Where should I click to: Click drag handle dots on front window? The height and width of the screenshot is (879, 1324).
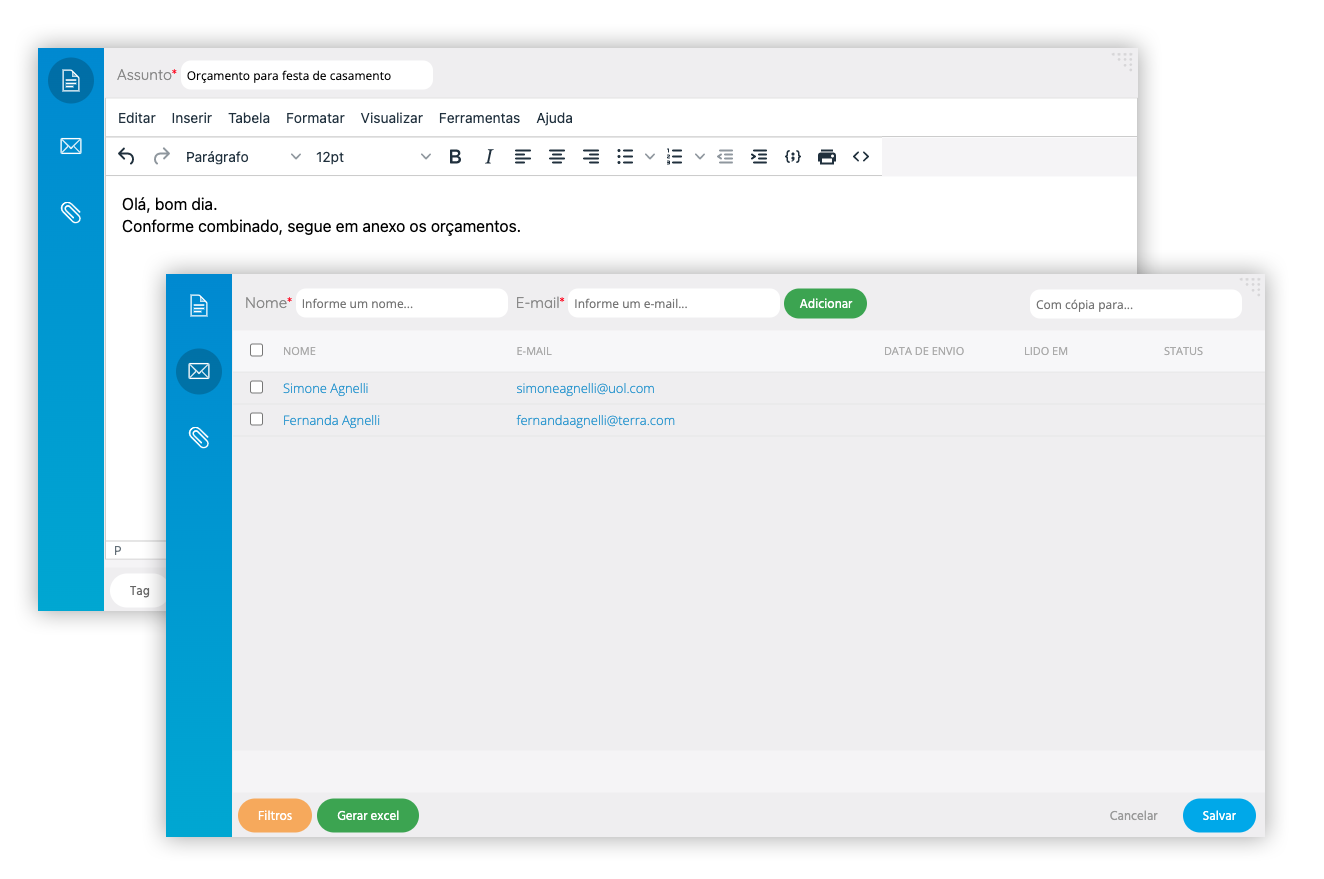coord(1250,287)
